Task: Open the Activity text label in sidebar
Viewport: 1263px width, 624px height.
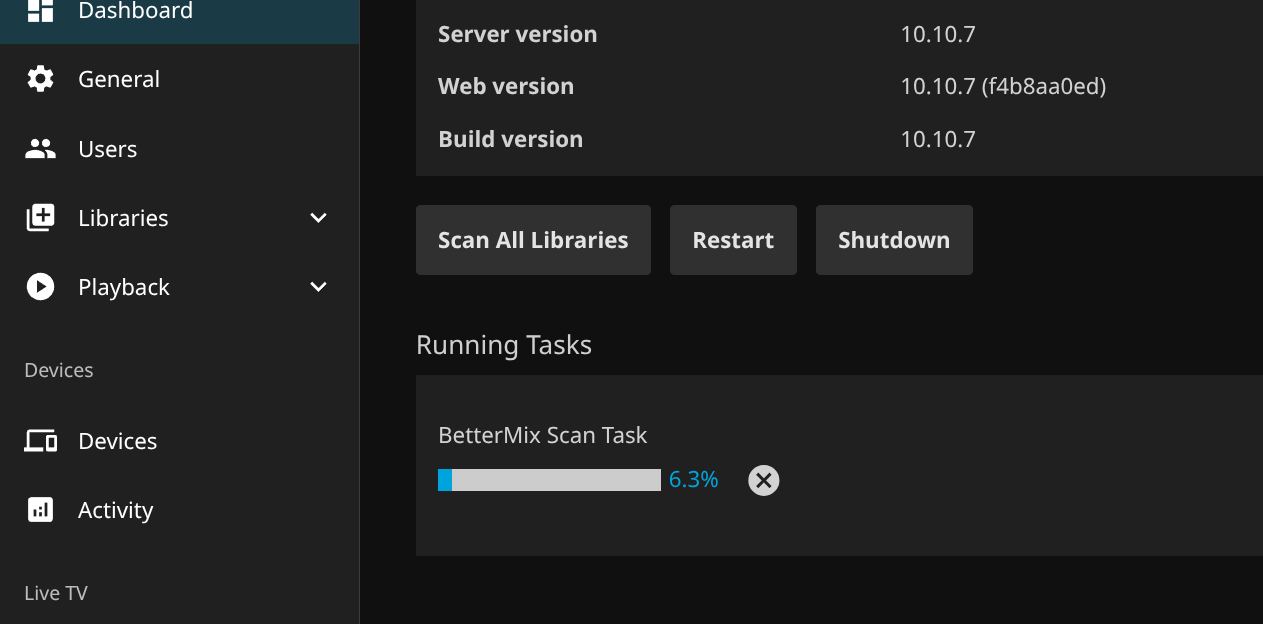Action: [x=115, y=510]
